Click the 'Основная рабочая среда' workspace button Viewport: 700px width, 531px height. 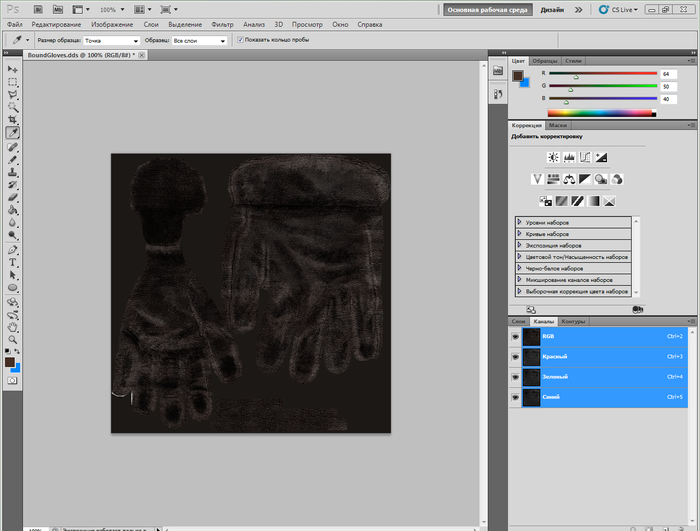point(488,8)
